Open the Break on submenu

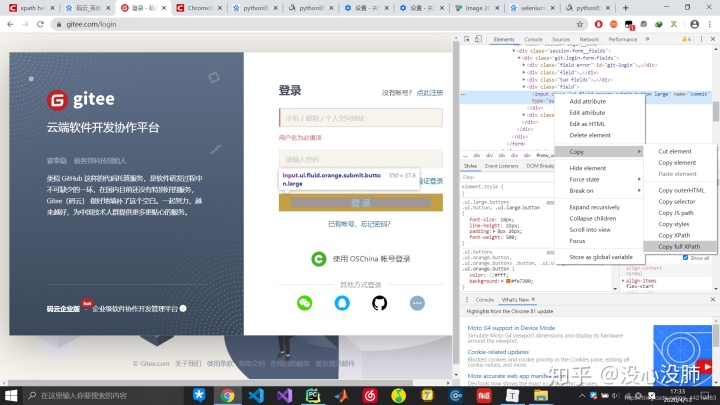click(599, 191)
